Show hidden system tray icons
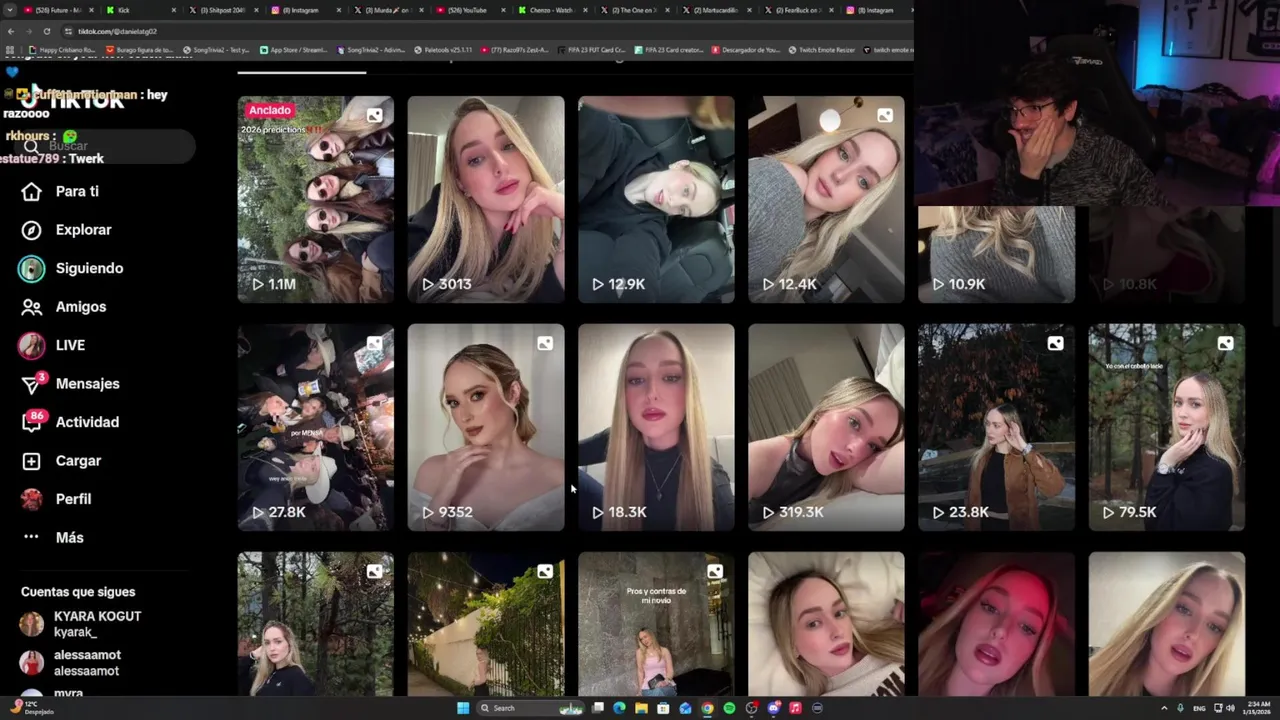This screenshot has height=720, width=1280. [x=1165, y=708]
